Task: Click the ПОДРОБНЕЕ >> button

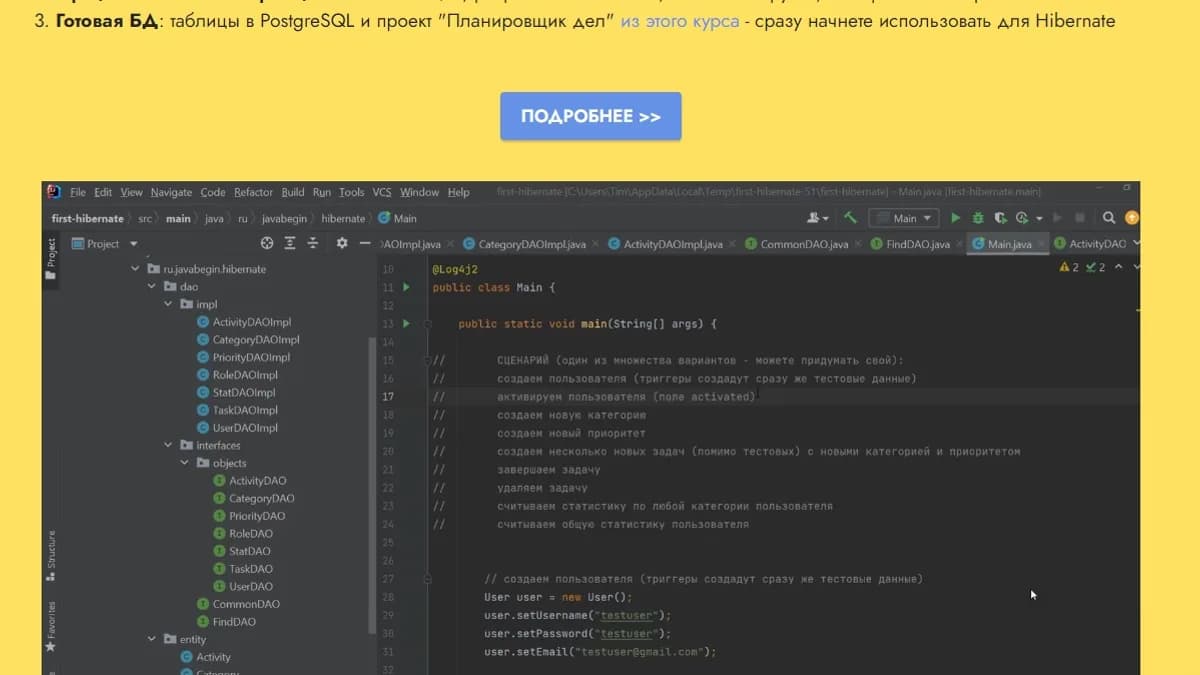Action: [x=590, y=116]
